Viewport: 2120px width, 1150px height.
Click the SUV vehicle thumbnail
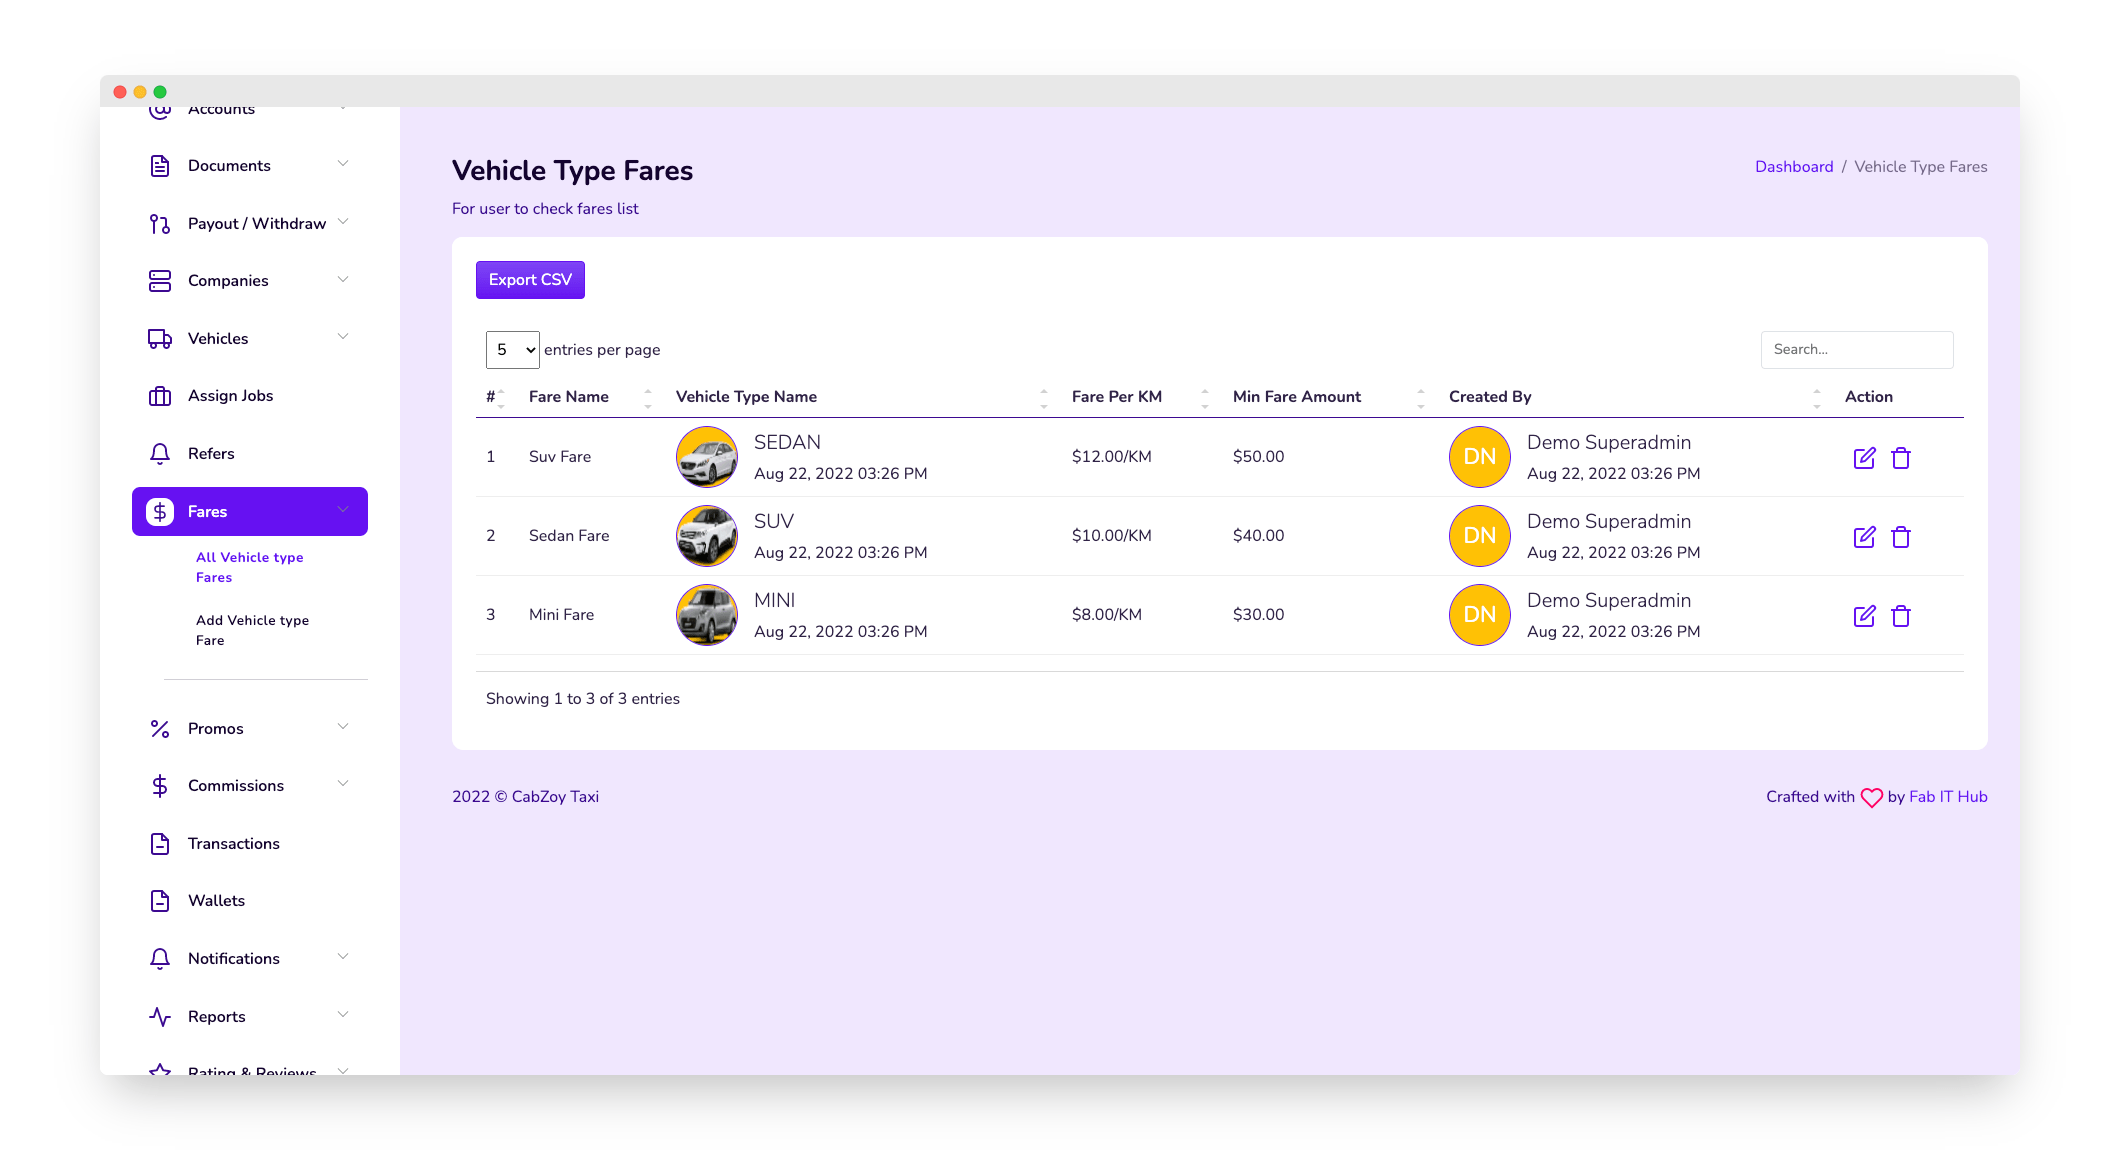click(707, 536)
